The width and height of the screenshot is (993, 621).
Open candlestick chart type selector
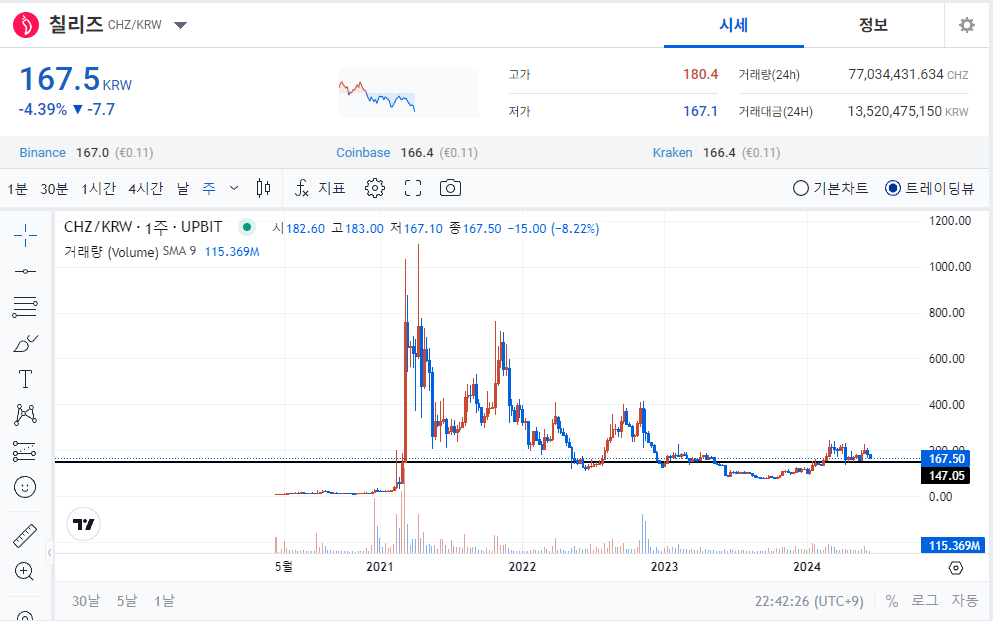click(x=263, y=188)
